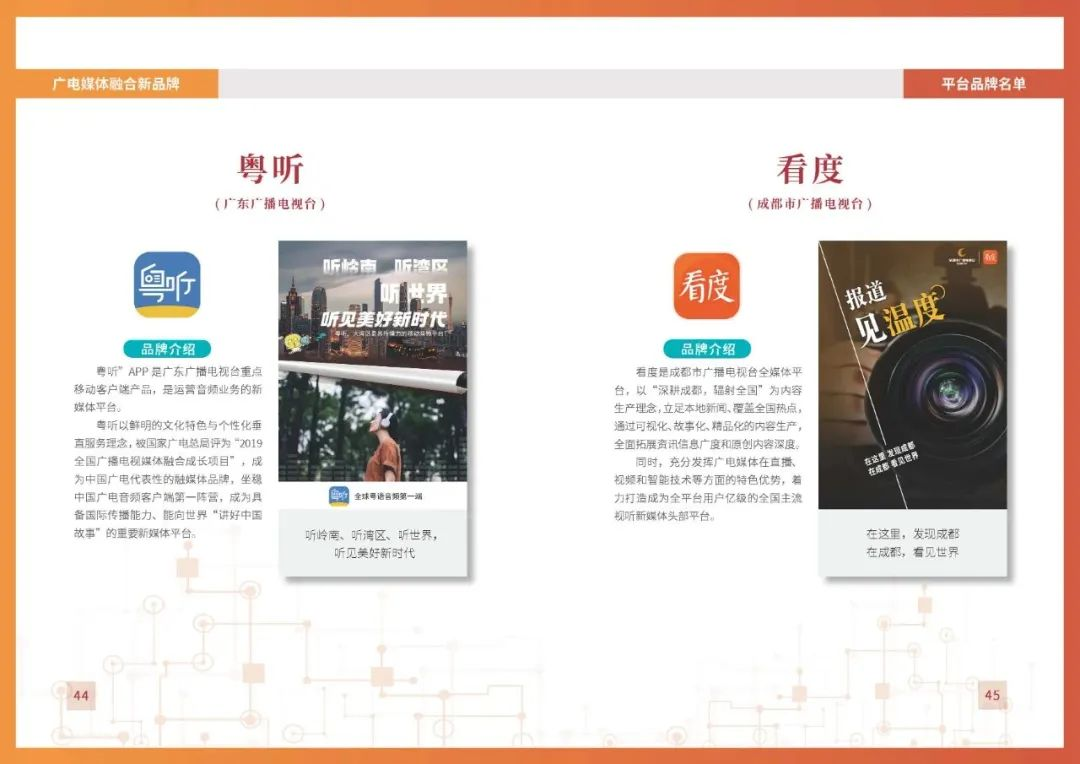1080x764 pixels.
Task: Click the 粤听 large title
Action: pyautogui.click(x=270, y=168)
